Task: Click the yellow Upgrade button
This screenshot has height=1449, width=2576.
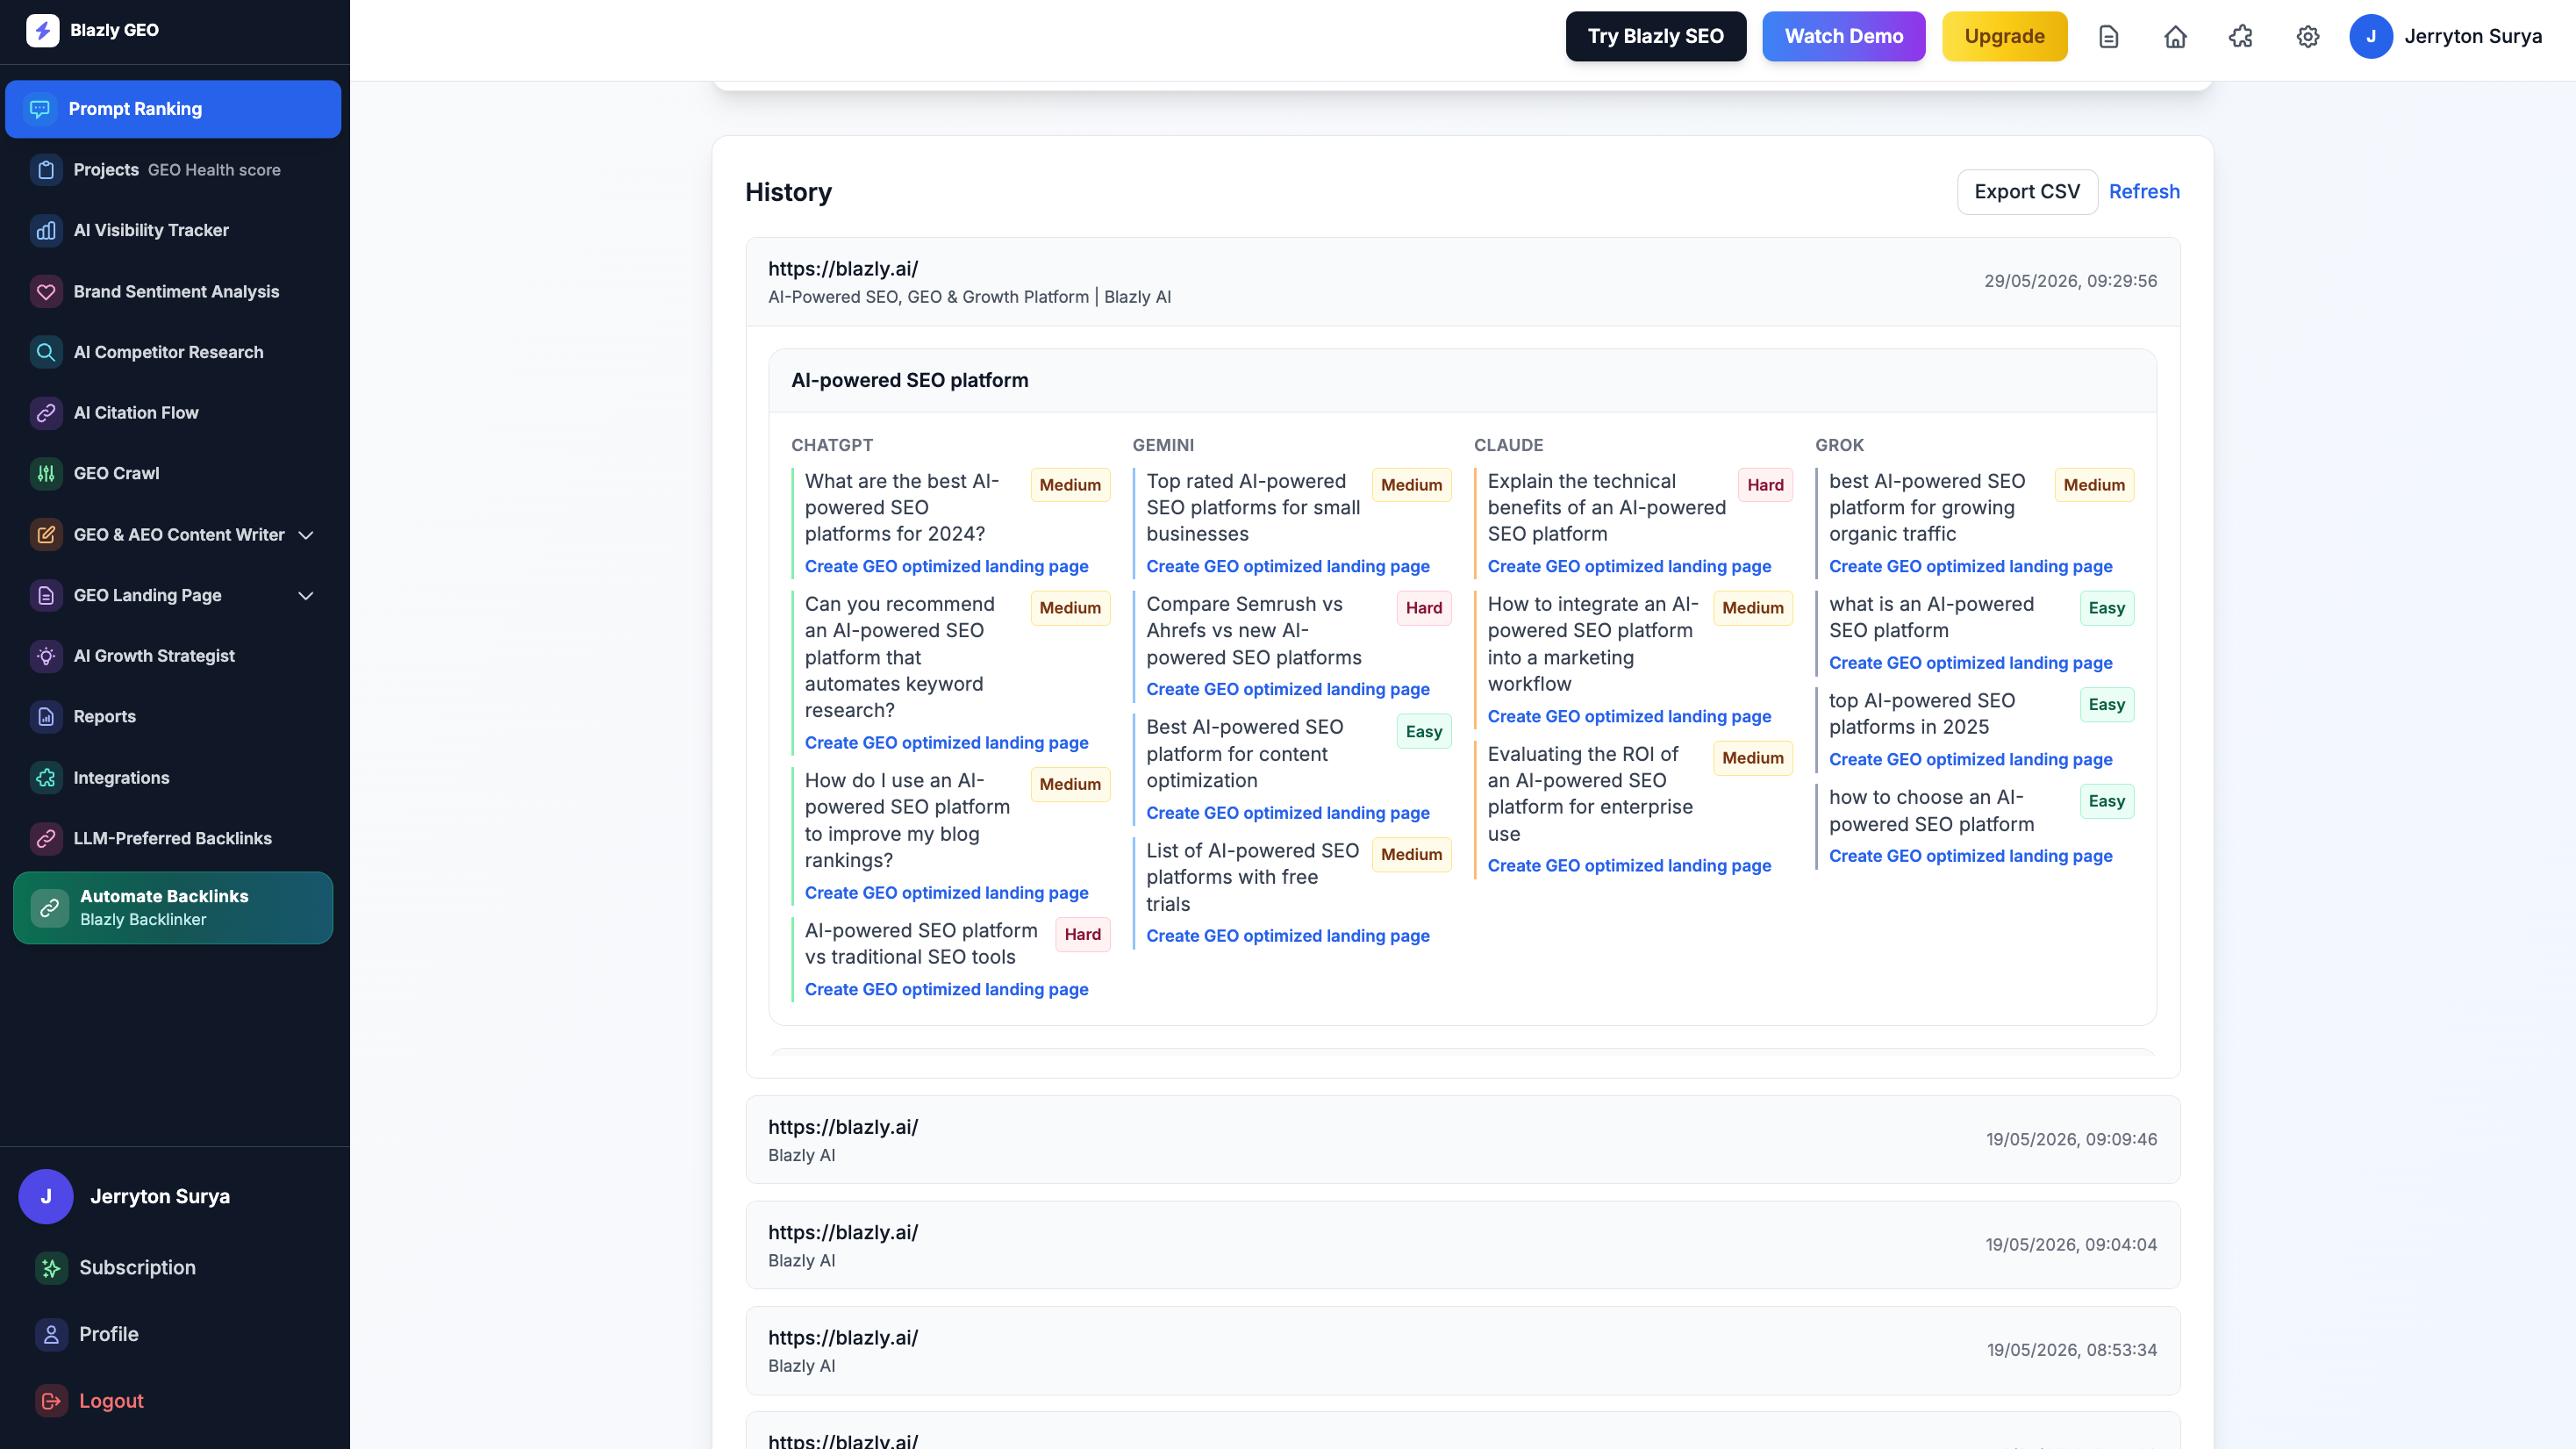Action: pyautogui.click(x=2004, y=37)
